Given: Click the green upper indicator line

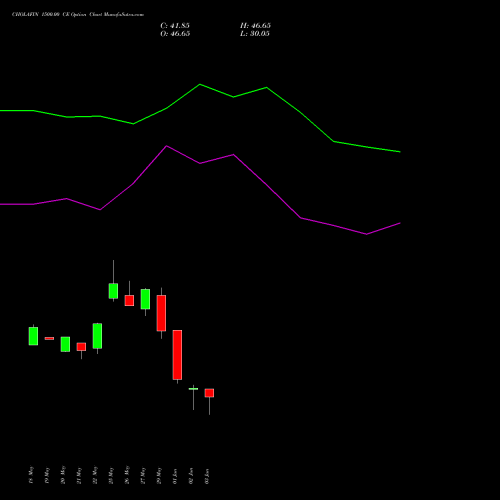Looking at the screenshot, I should pyautogui.click(x=200, y=85).
